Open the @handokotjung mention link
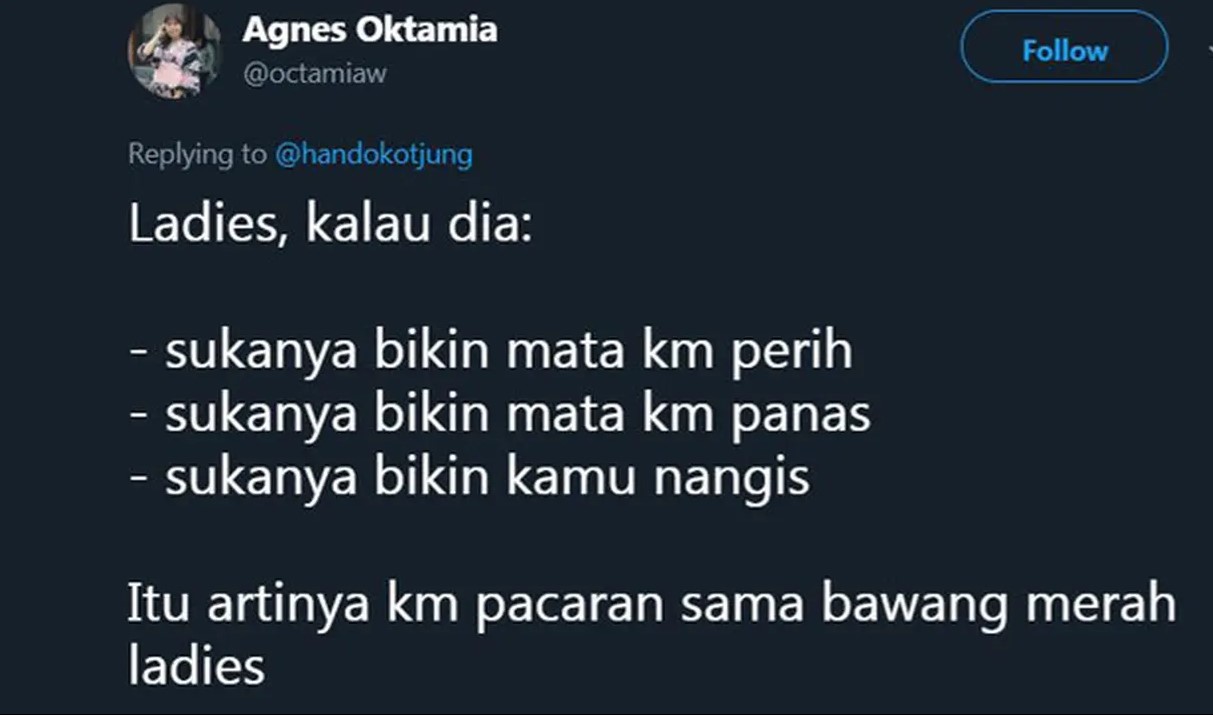This screenshot has width=1213, height=715. coord(373,155)
